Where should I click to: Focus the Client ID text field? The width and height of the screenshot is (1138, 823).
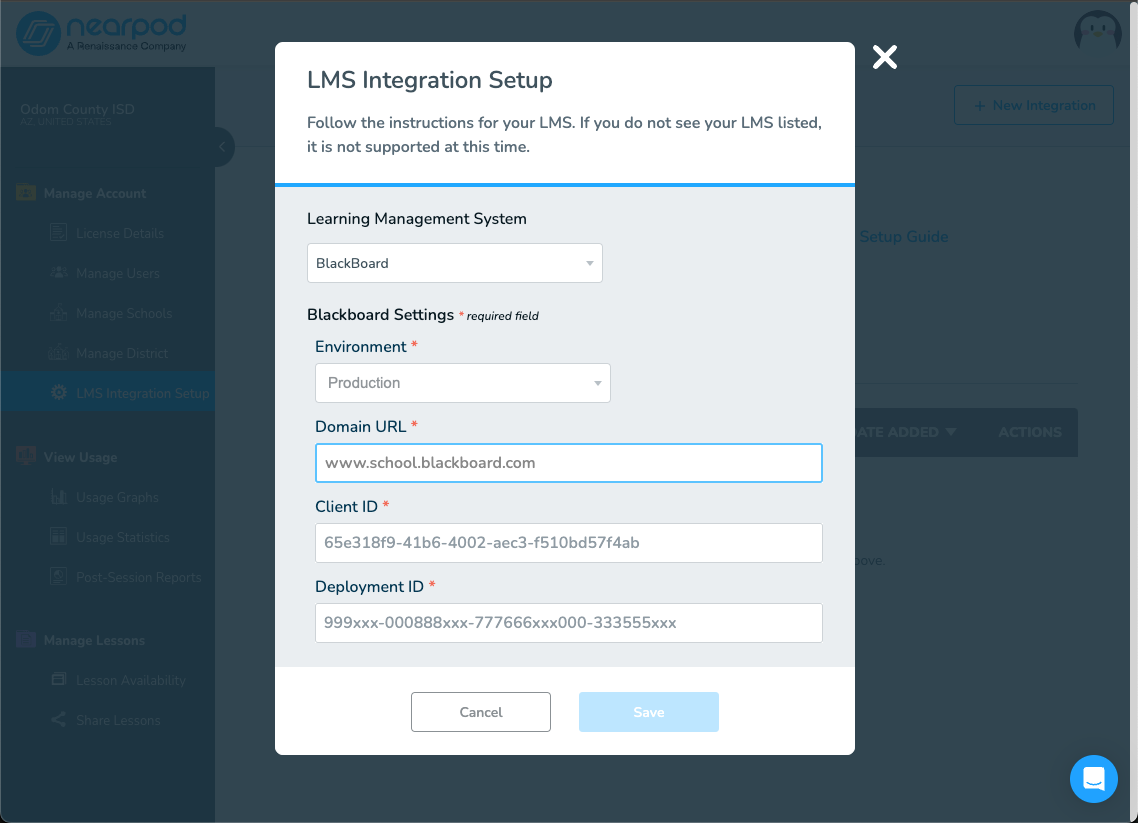pos(568,543)
